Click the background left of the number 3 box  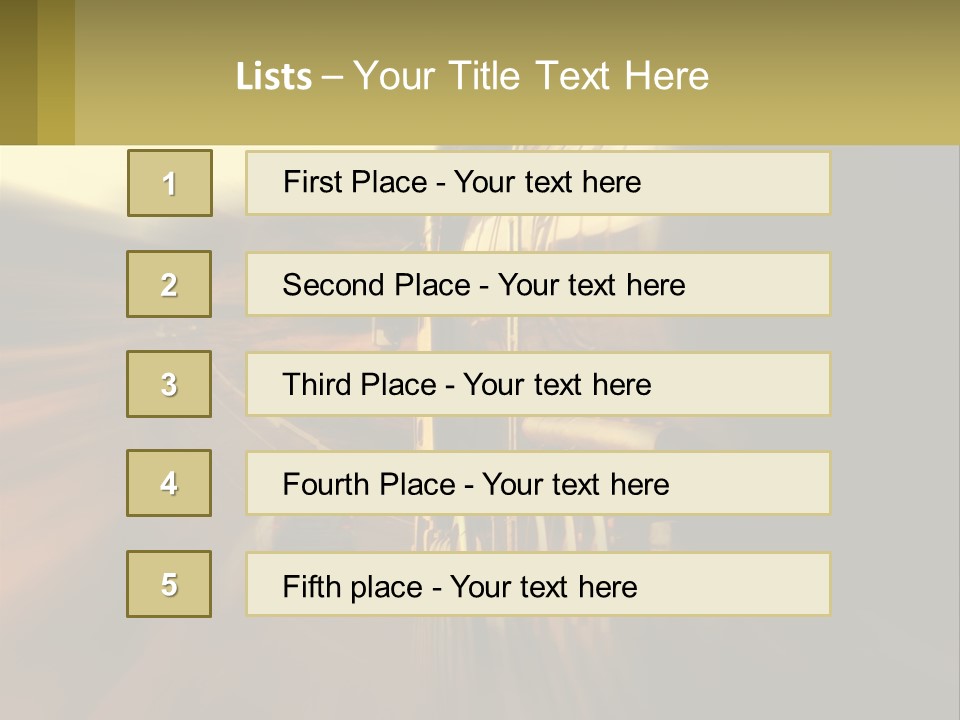click(62, 384)
